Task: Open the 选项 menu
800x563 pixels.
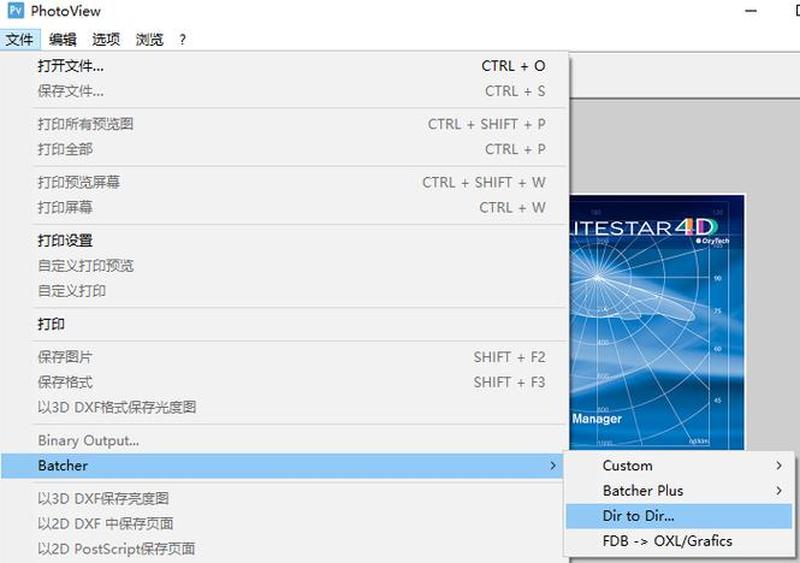Action: click(106, 39)
